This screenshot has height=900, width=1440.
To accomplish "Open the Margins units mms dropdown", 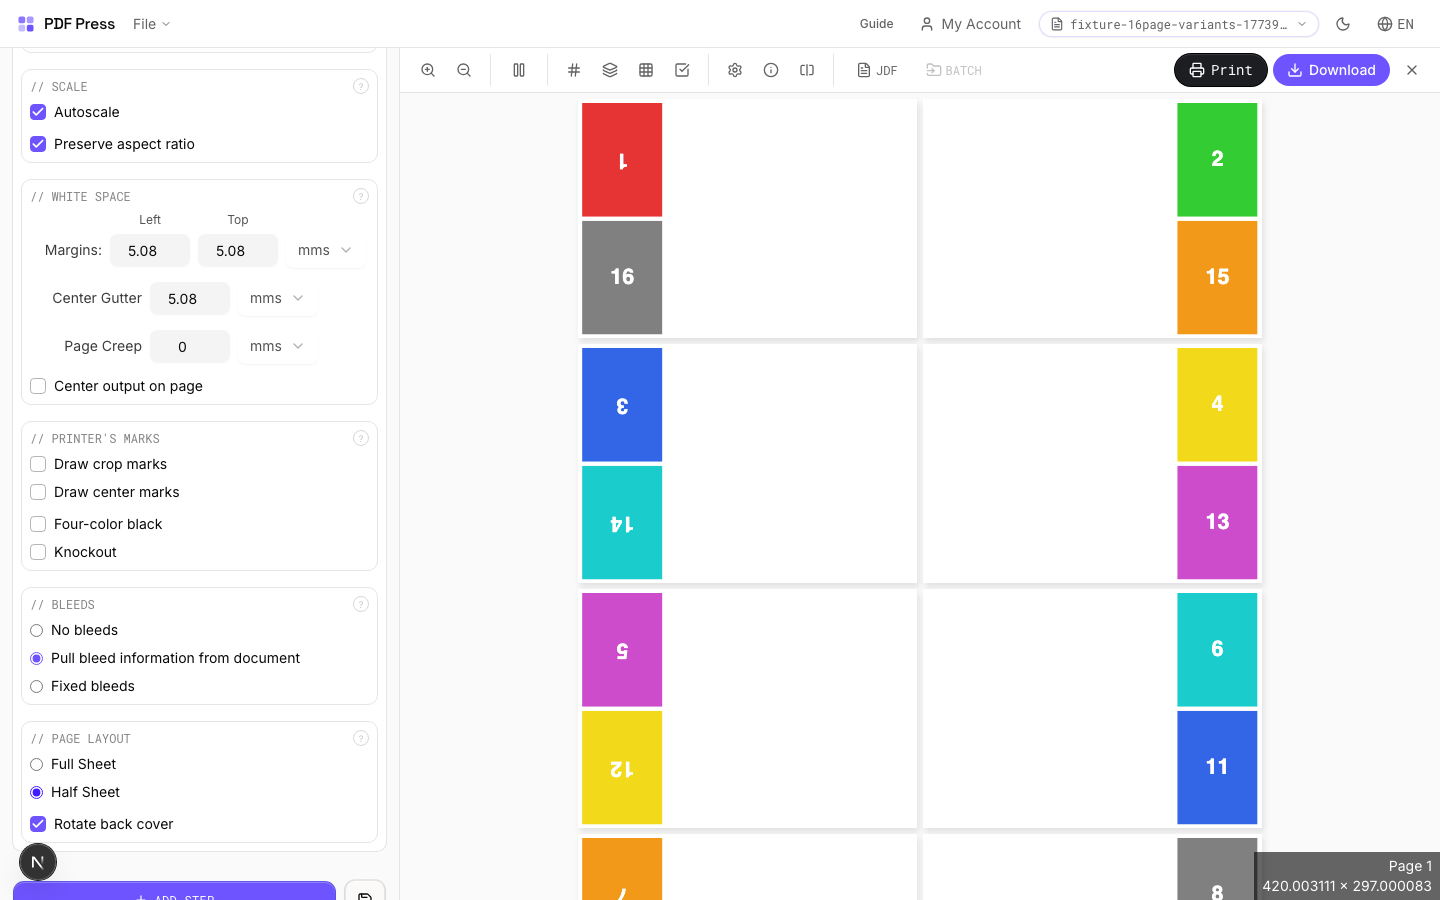I will [324, 250].
